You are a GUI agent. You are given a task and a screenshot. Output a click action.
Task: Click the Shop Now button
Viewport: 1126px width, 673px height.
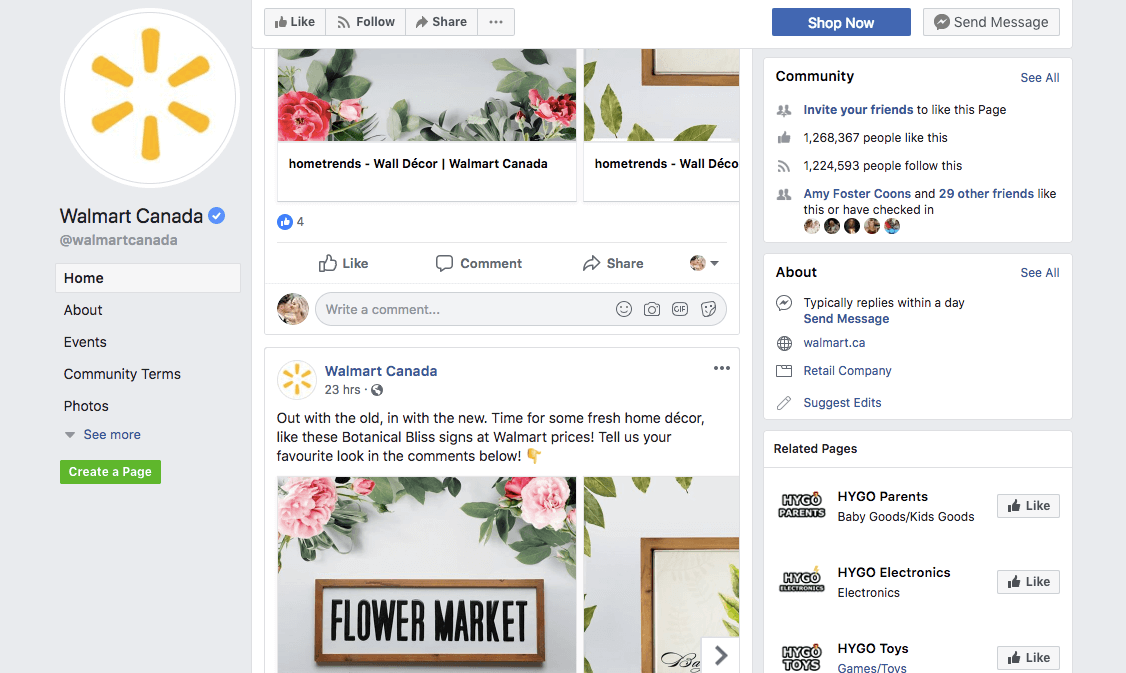coord(841,22)
